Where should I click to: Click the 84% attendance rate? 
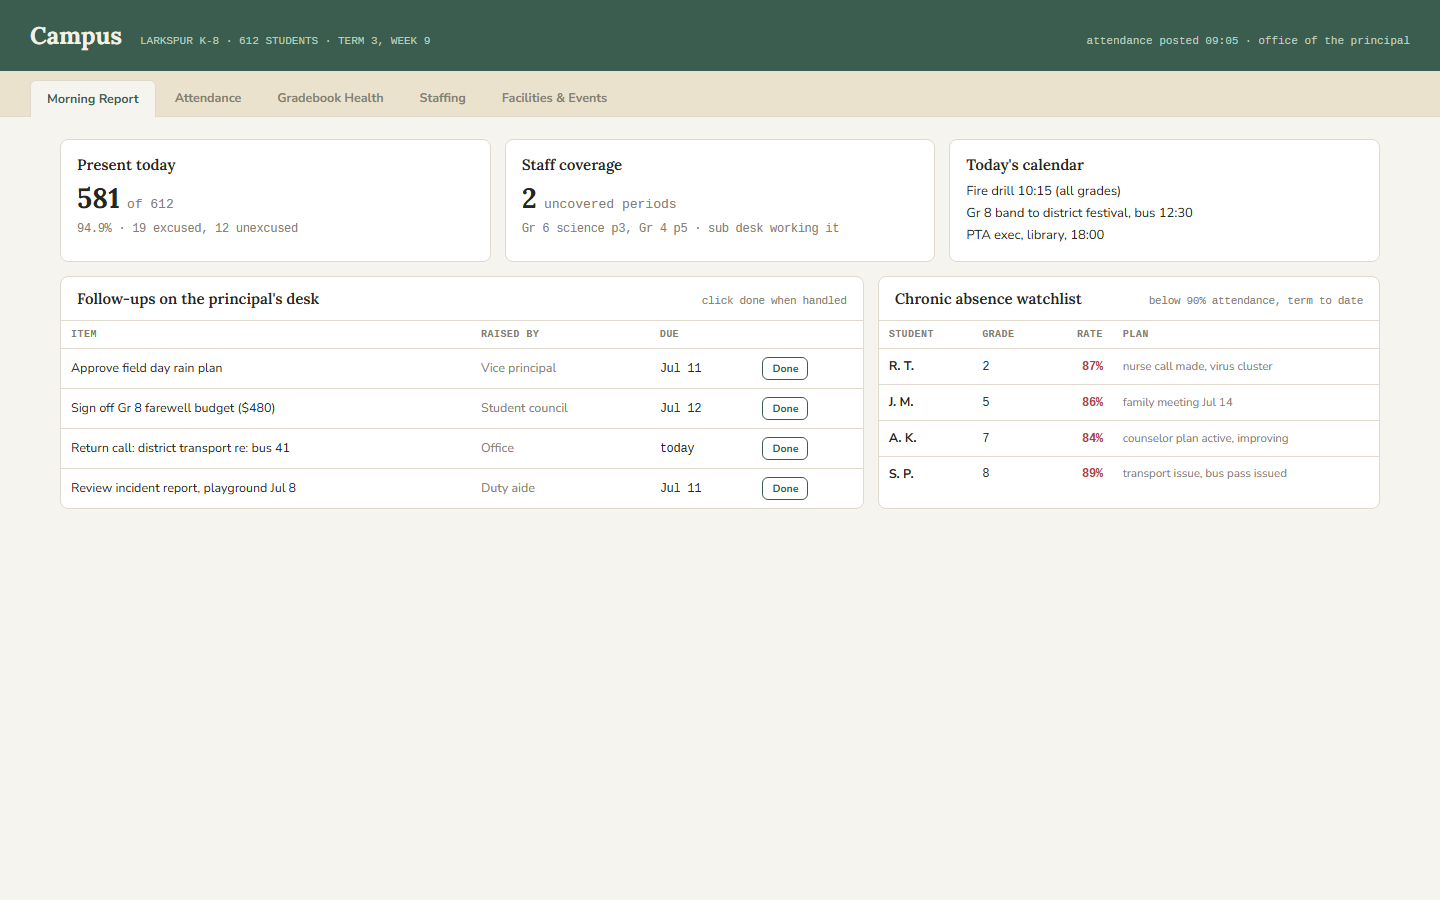pos(1092,438)
